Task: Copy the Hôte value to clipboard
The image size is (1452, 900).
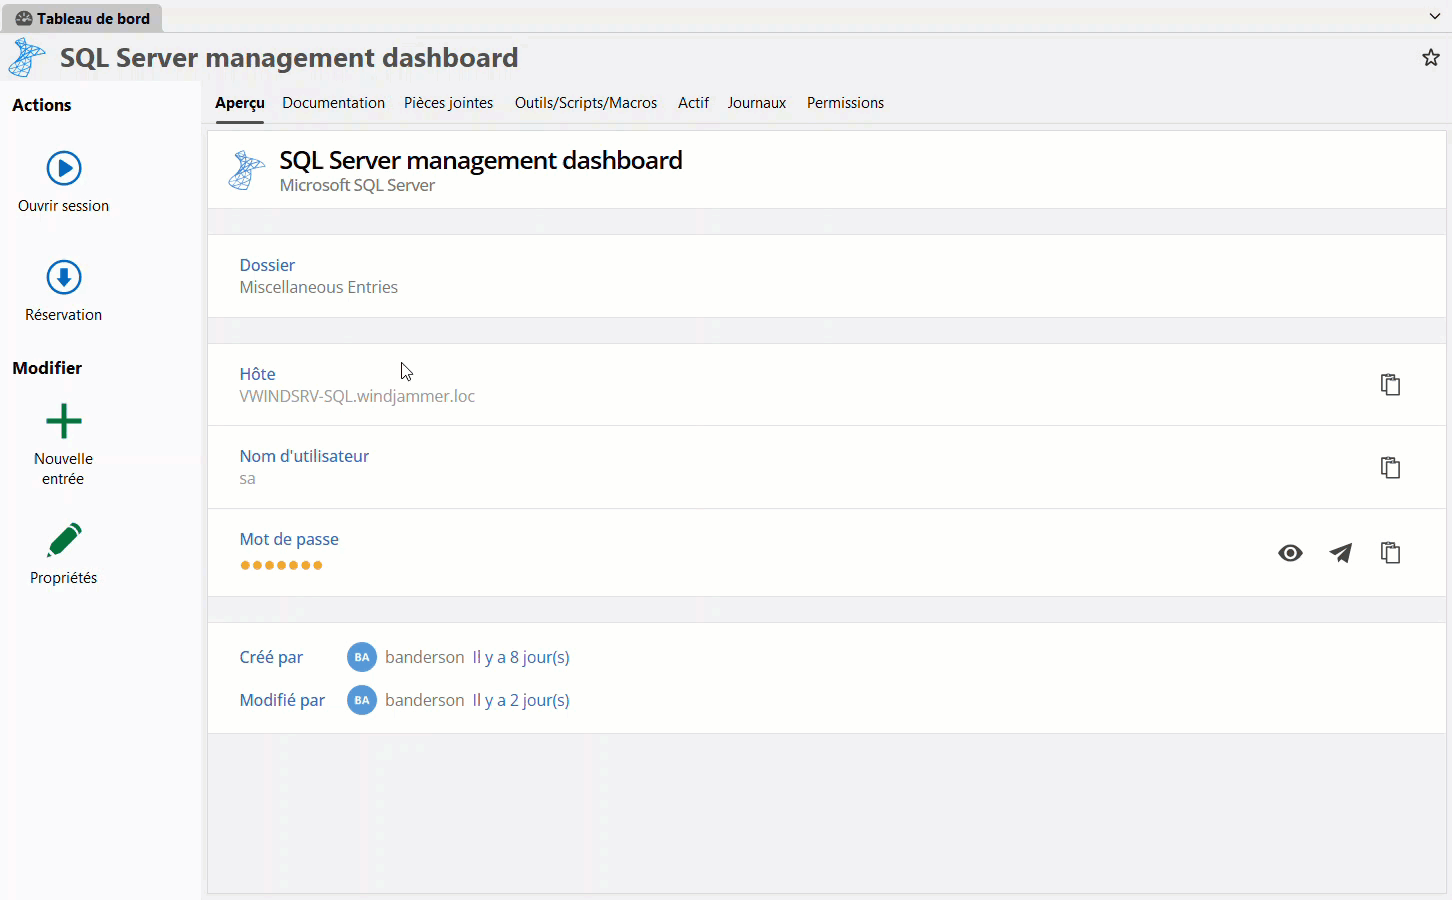Action: click(1390, 385)
